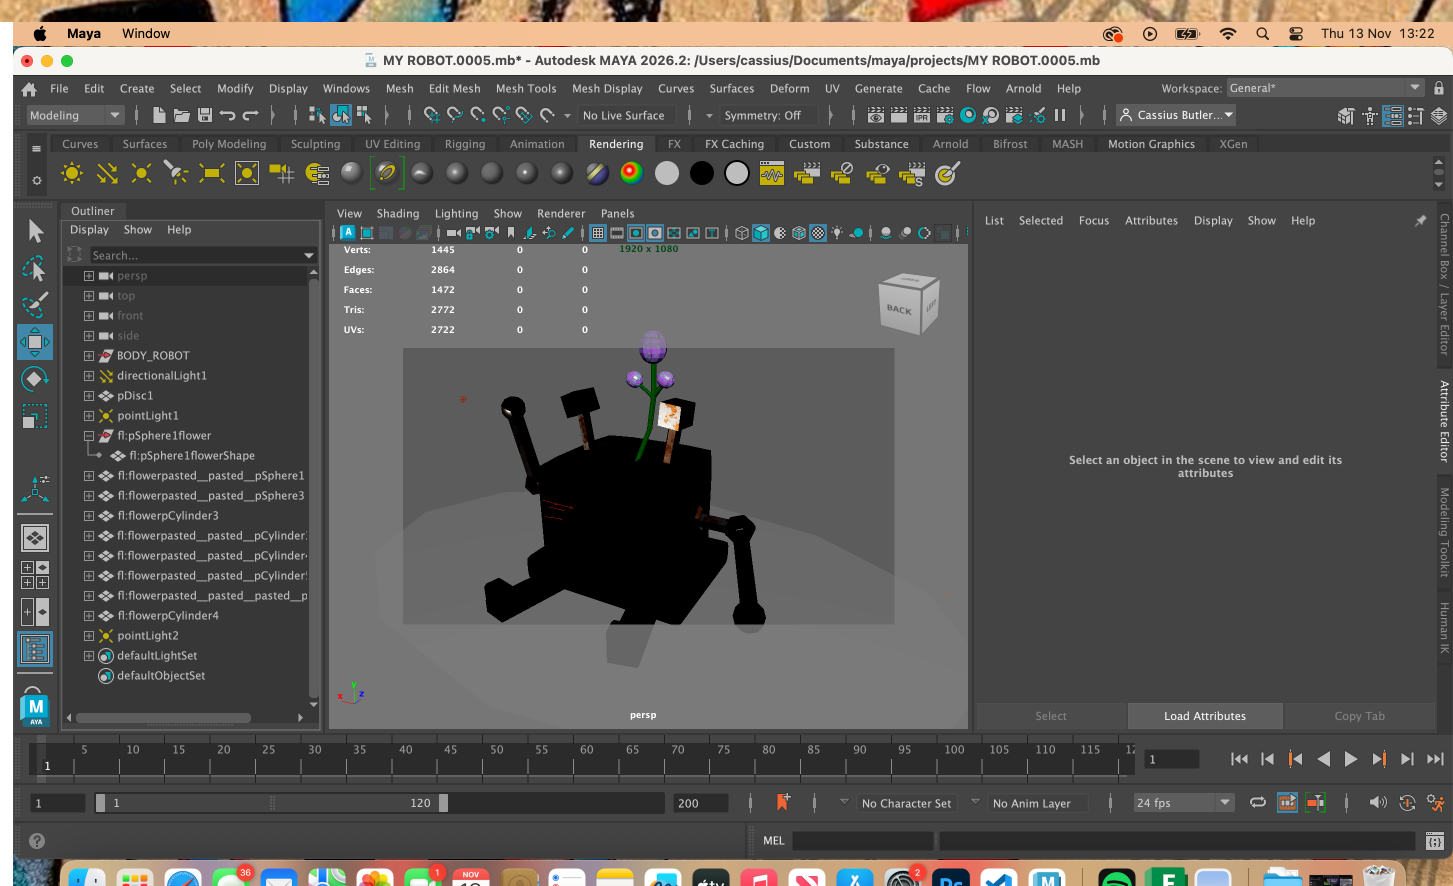The image size is (1453, 886).
Task: Play the animation forwards
Action: coord(1351,759)
